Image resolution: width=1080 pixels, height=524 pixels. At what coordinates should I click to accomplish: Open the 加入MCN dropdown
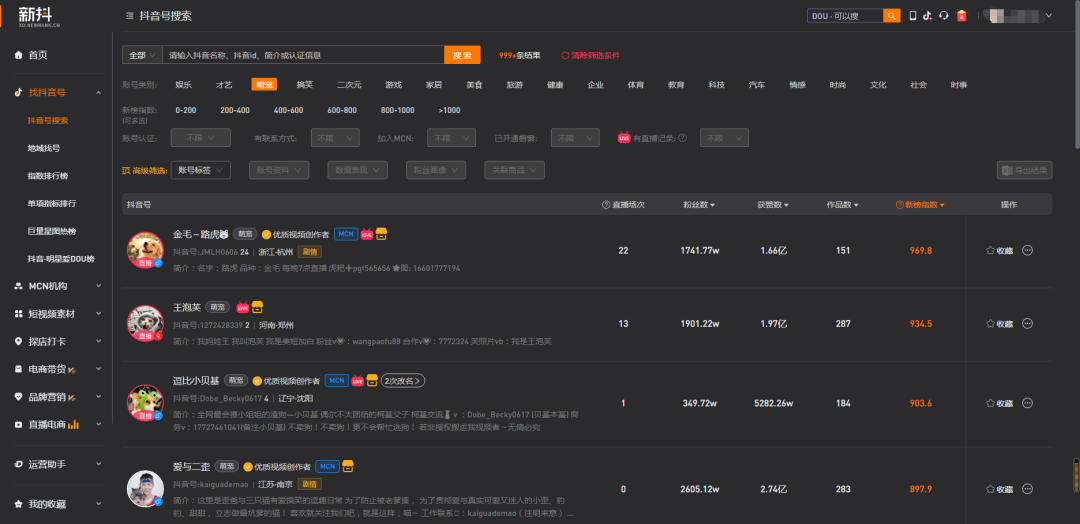coord(451,138)
